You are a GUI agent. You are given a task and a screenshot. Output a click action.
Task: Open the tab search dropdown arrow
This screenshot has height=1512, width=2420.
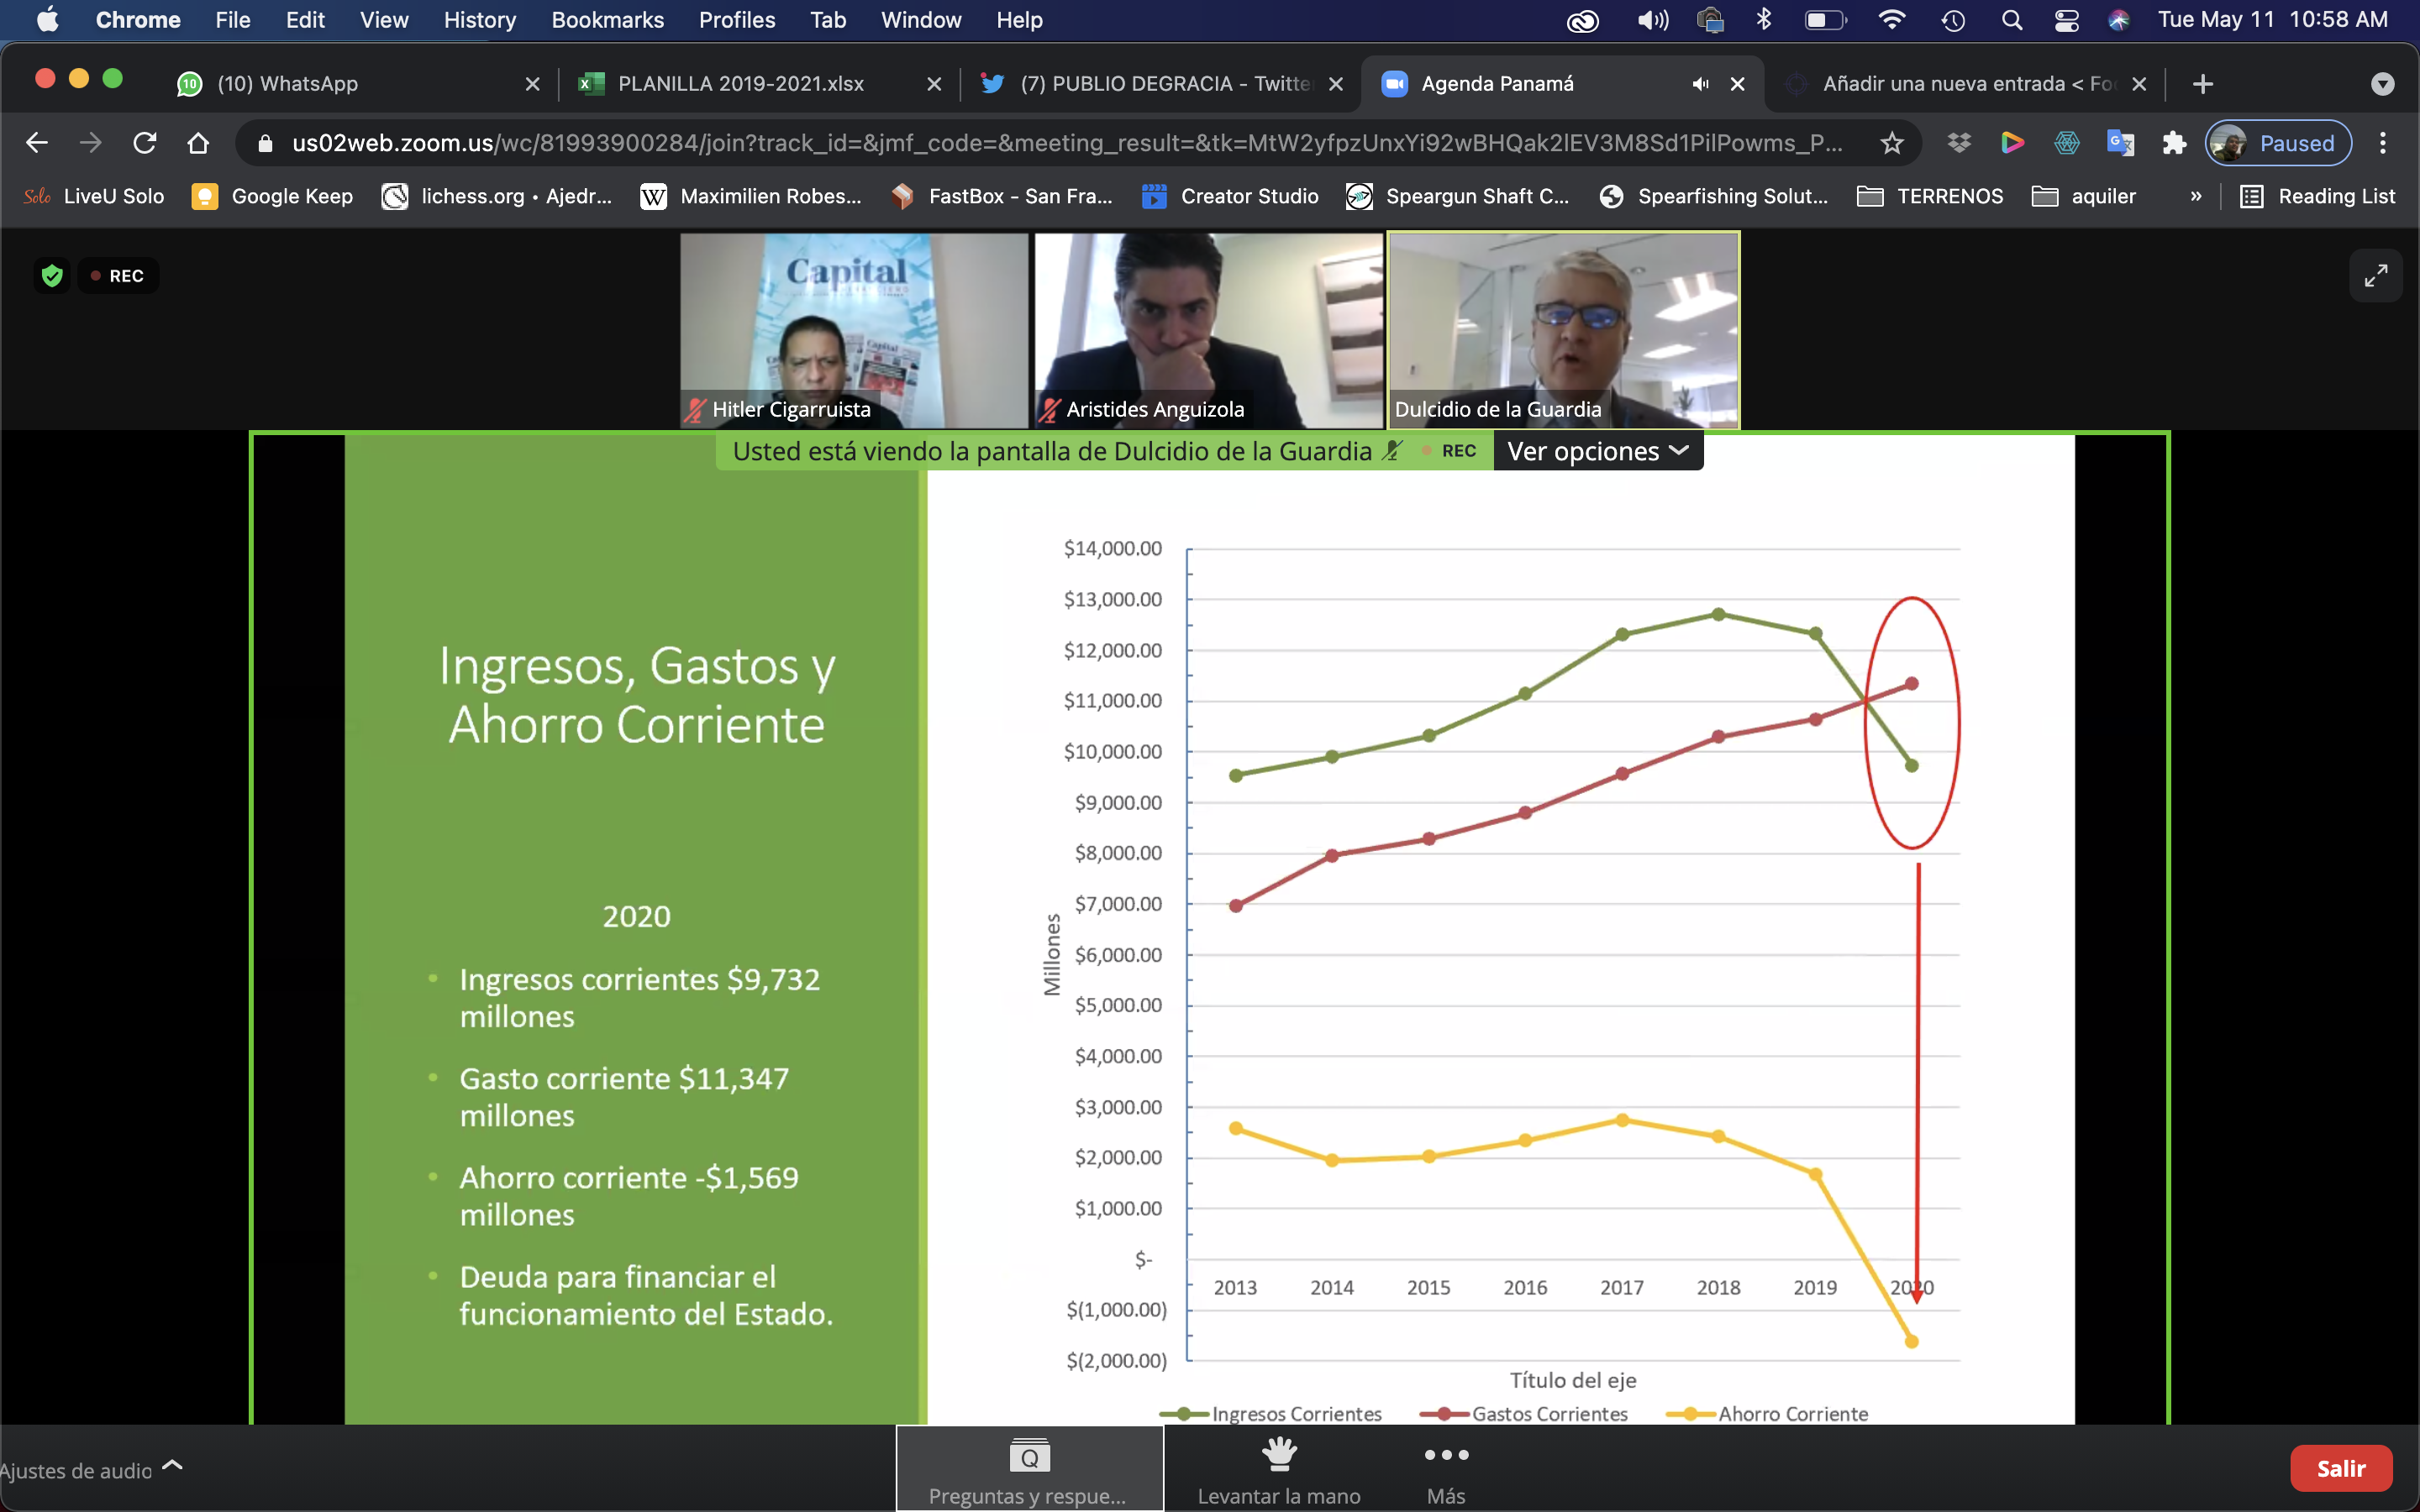pos(2383,84)
